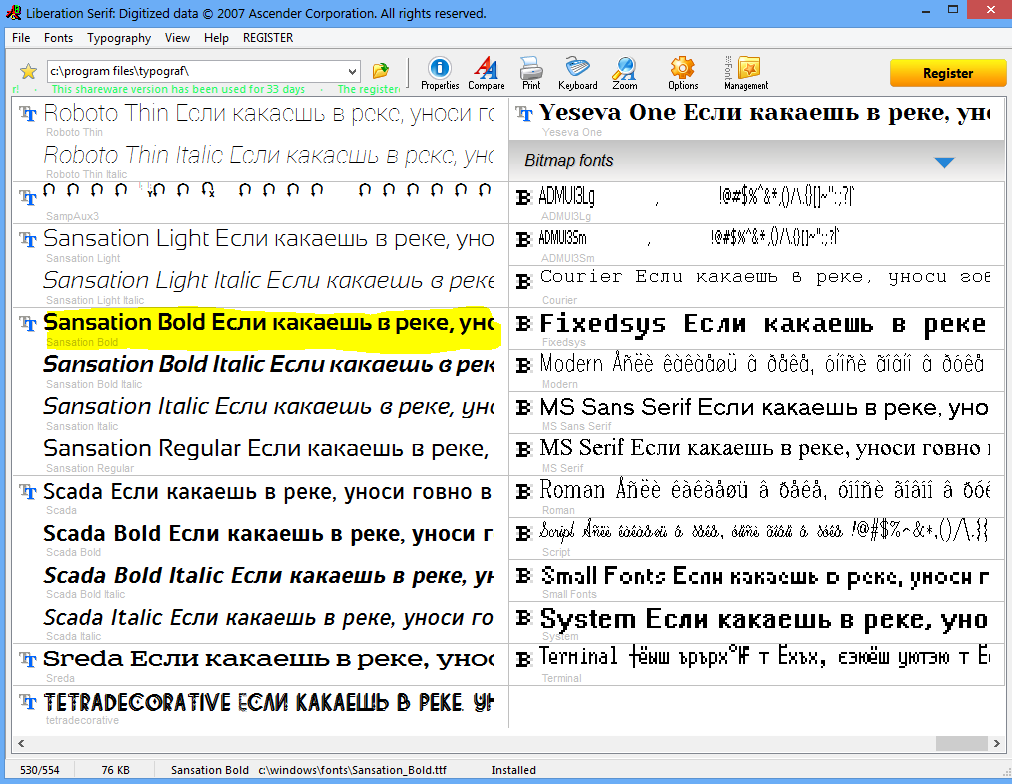Click the favorites star icon
Image resolution: width=1012 pixels, height=784 pixels.
tap(28, 71)
